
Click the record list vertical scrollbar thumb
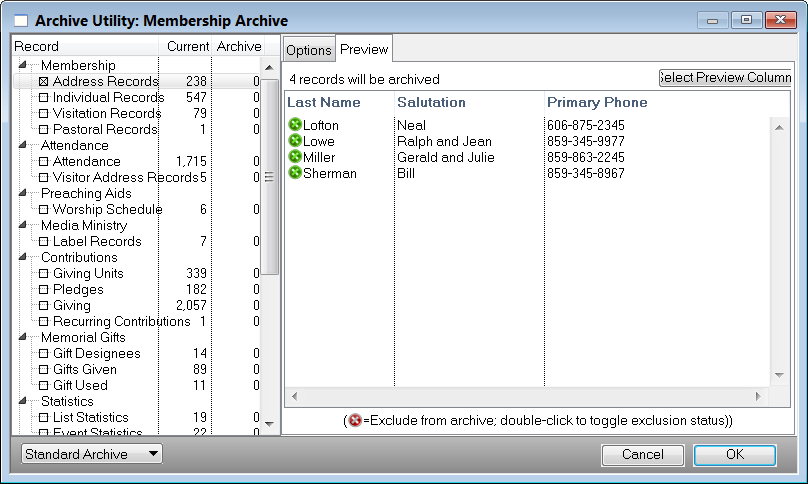point(269,175)
